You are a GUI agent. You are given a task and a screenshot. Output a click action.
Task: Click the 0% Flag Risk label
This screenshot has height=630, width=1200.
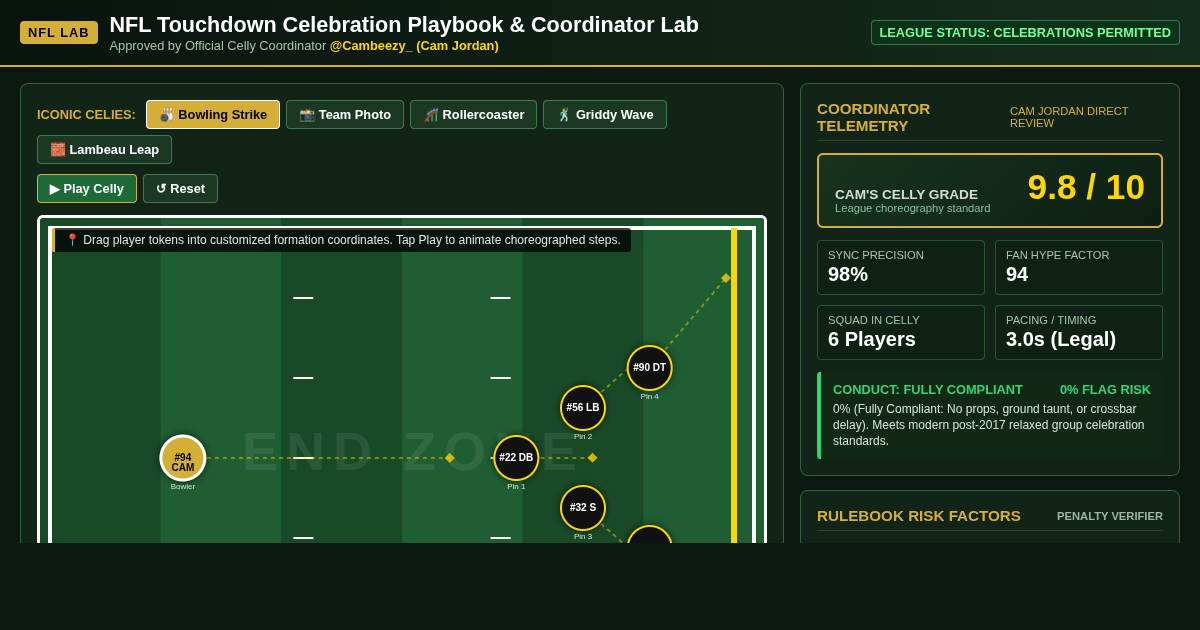1105,389
